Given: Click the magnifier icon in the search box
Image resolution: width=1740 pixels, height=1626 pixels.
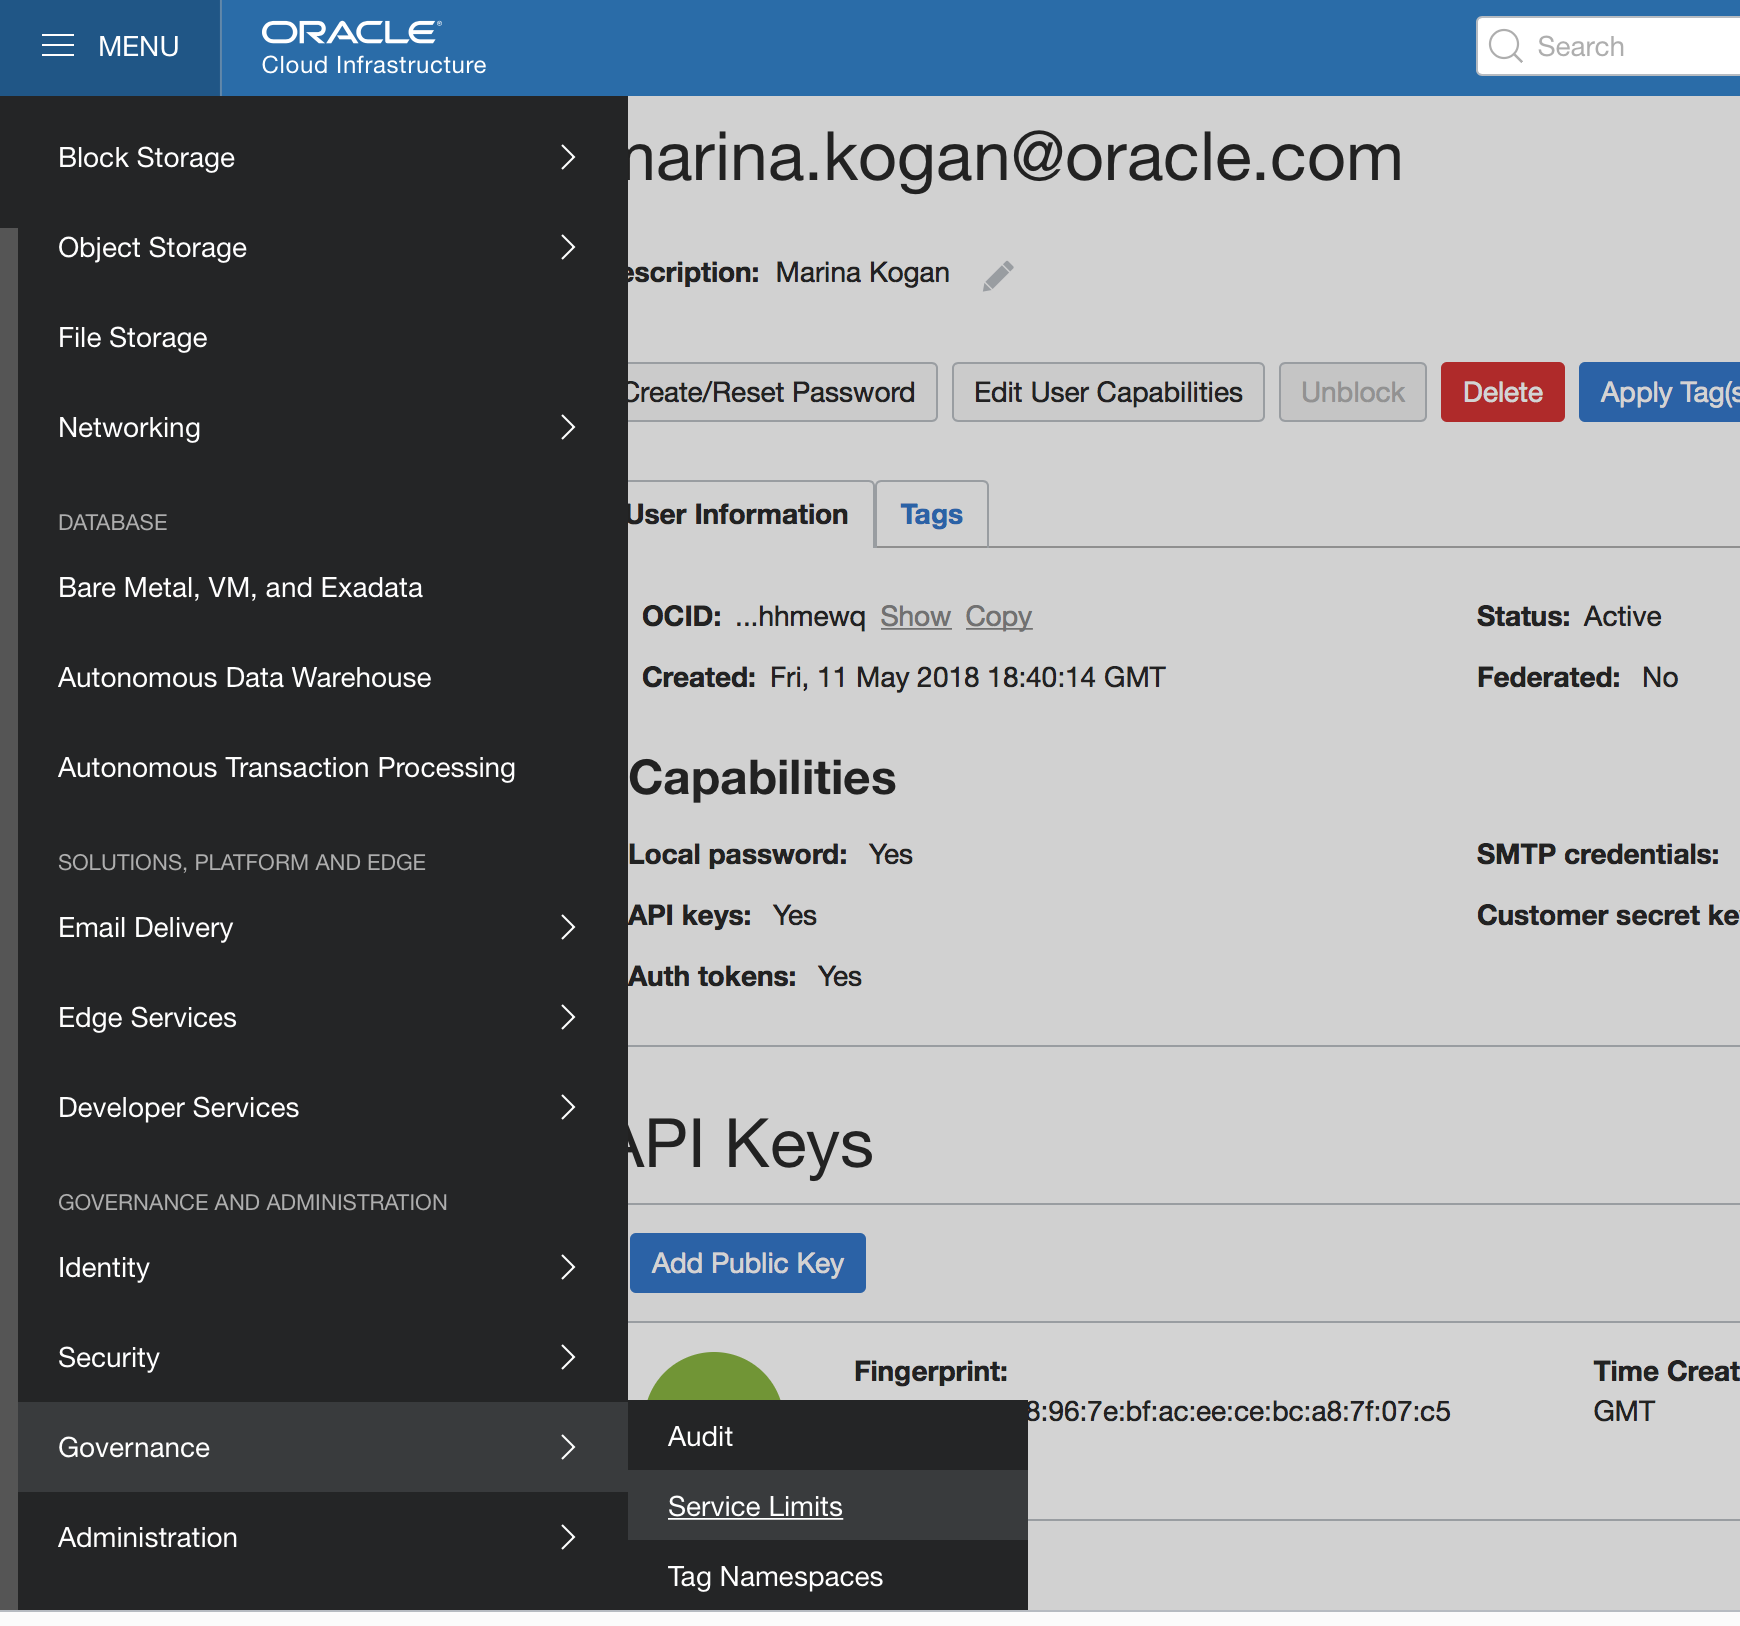Looking at the screenshot, I should (x=1505, y=46).
